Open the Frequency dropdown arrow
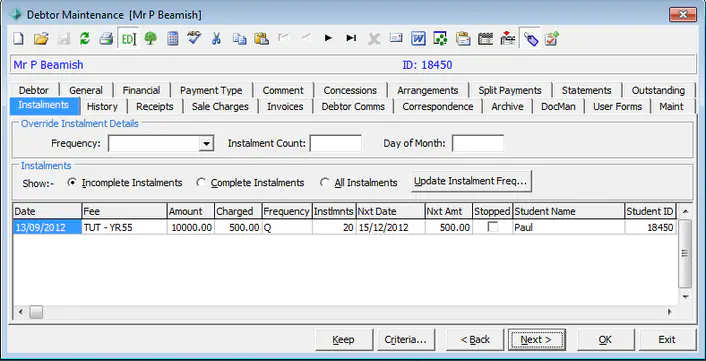 (206, 144)
